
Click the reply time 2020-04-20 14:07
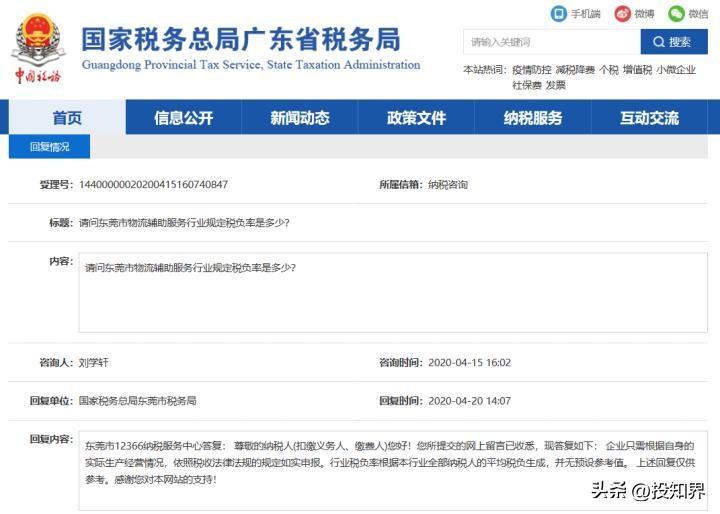point(469,401)
